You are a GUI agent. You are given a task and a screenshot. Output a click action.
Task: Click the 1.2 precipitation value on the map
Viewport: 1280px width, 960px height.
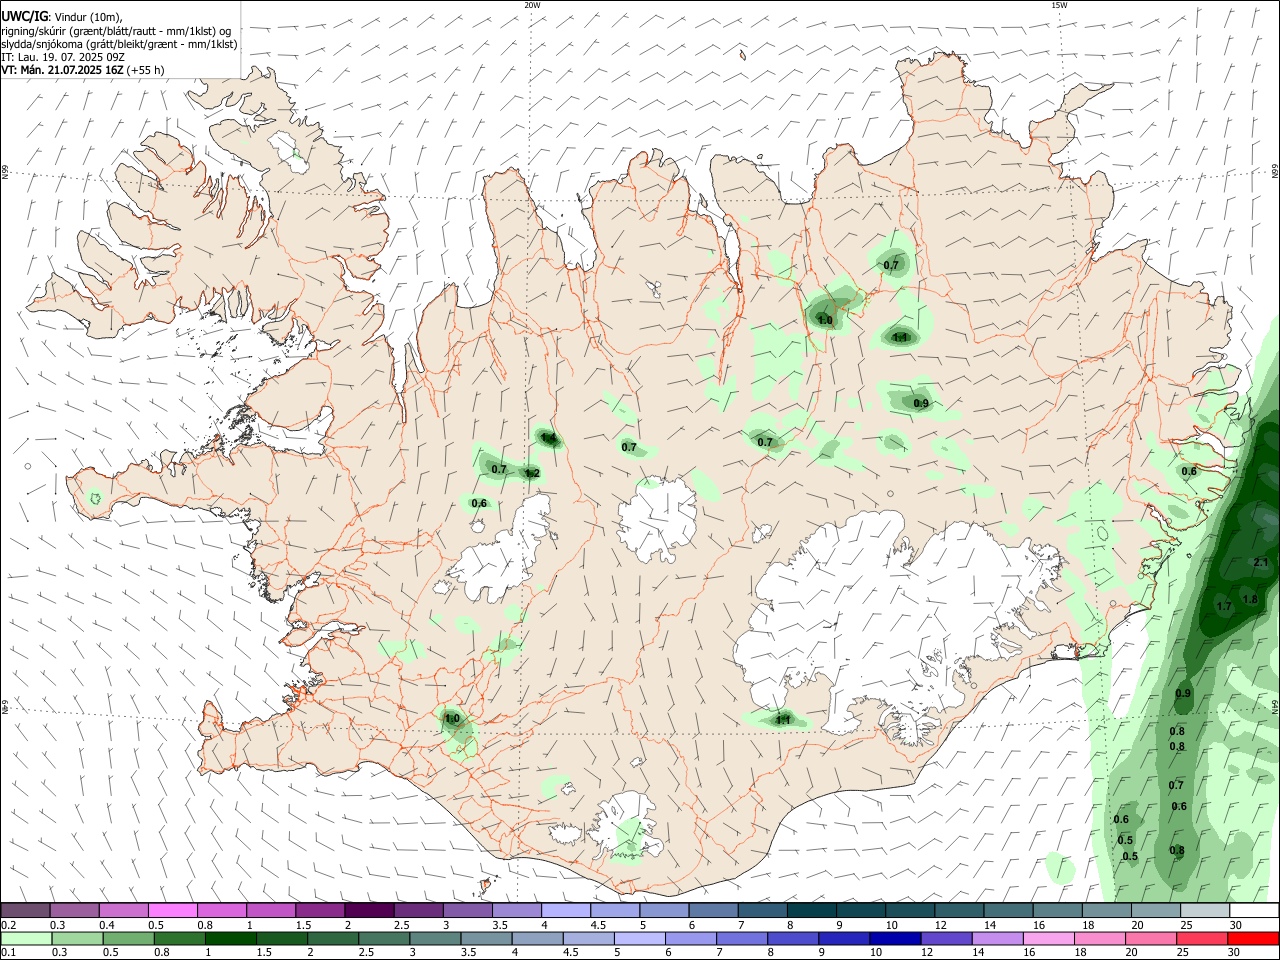pos(532,474)
